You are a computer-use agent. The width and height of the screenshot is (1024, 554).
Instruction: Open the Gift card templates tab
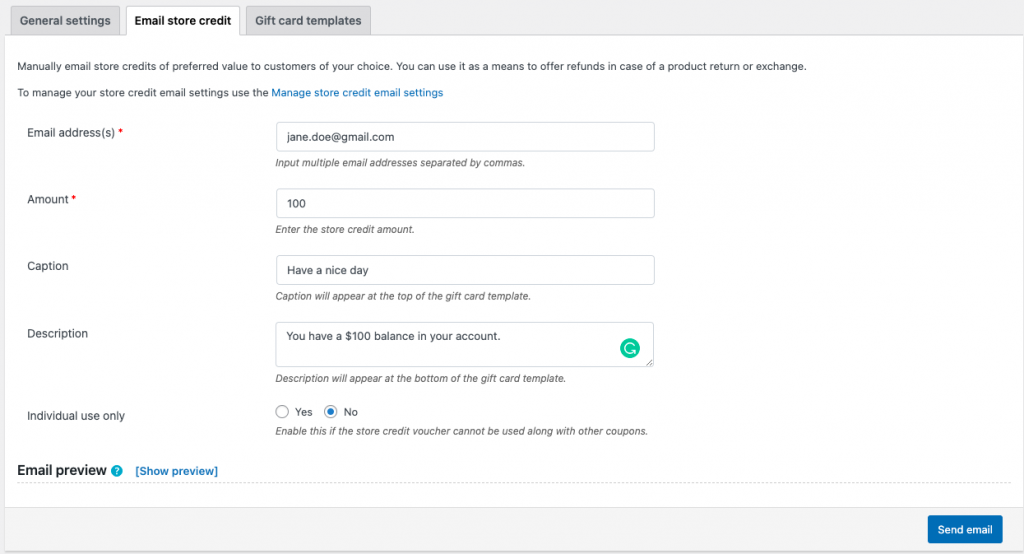pyautogui.click(x=308, y=21)
